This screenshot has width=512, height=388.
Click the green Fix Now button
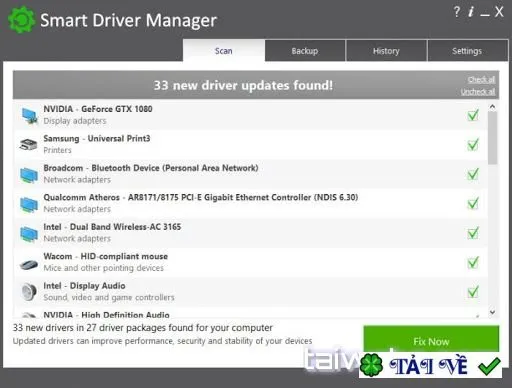coord(431,339)
